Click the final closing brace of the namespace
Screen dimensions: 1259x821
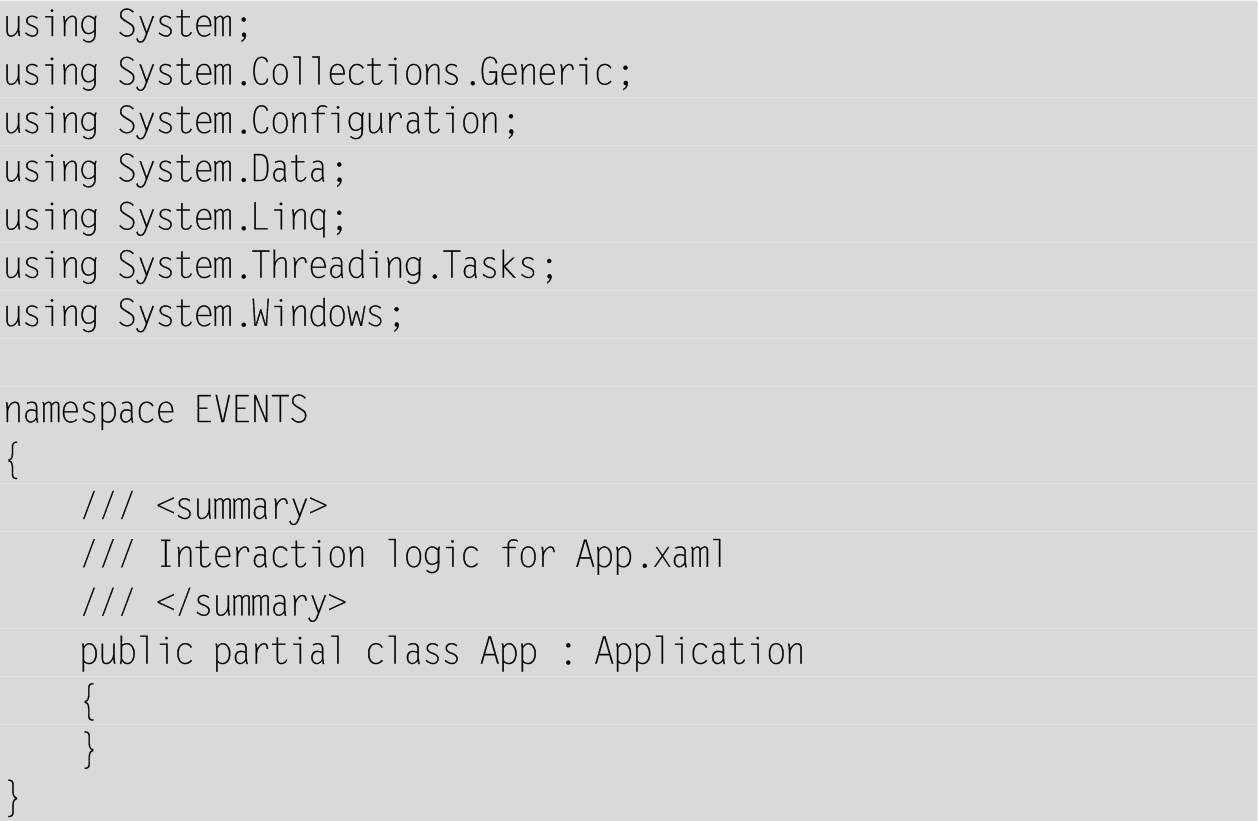12,796
